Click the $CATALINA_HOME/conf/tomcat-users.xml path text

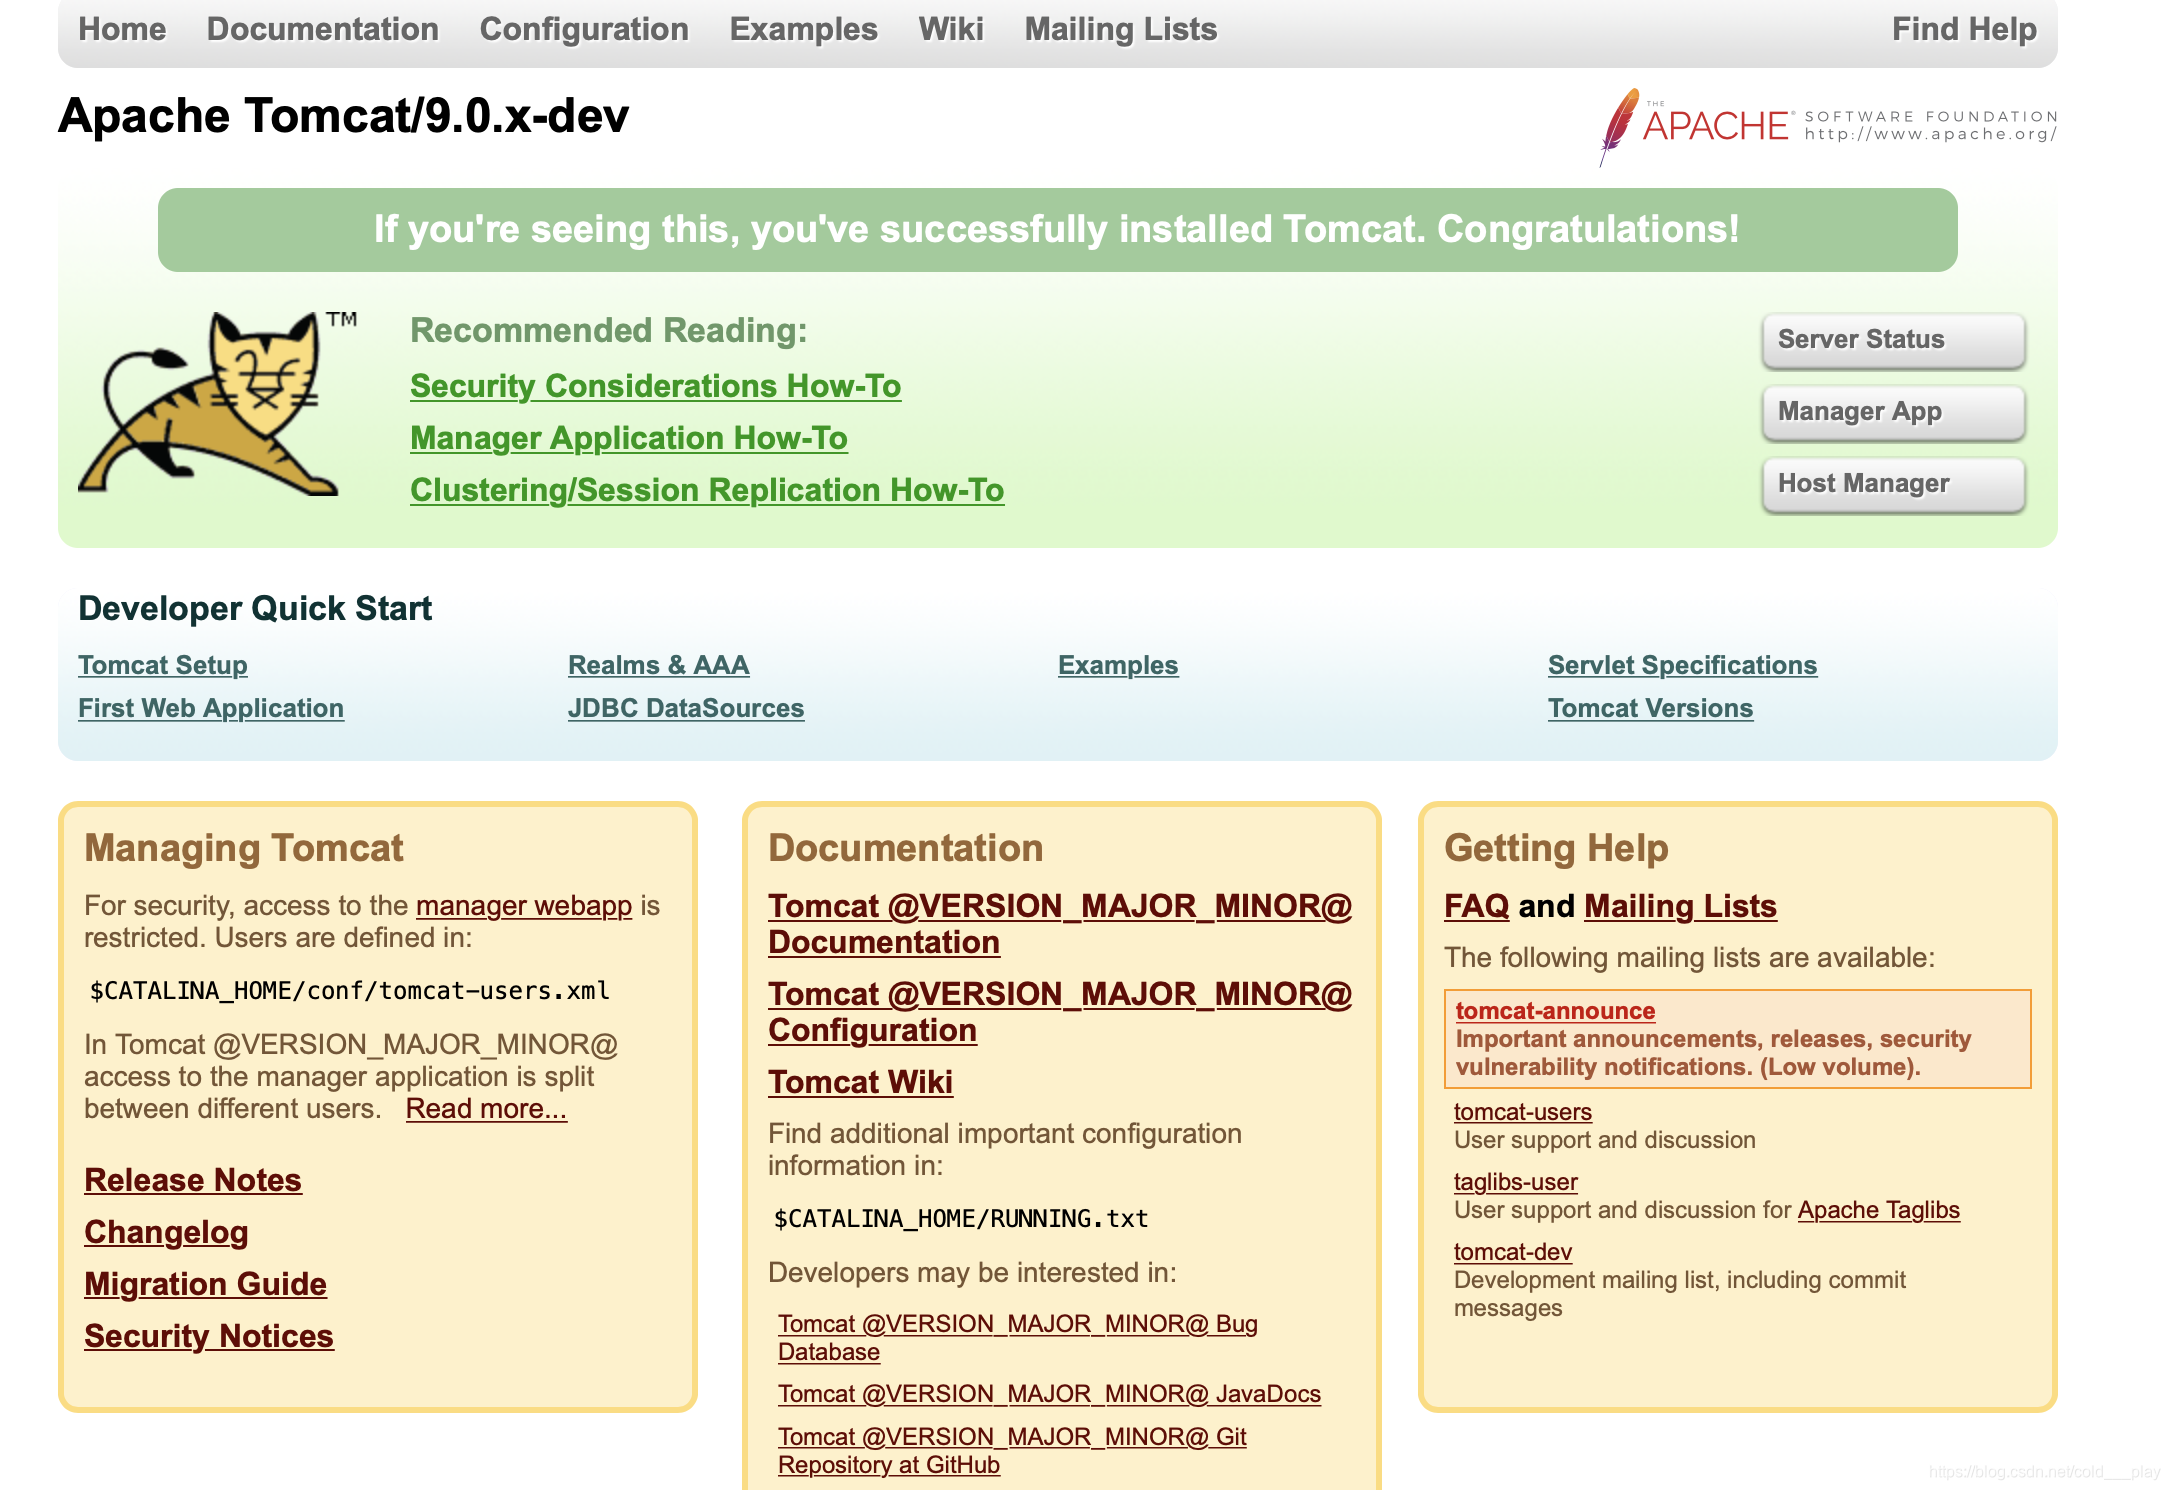[x=350, y=991]
